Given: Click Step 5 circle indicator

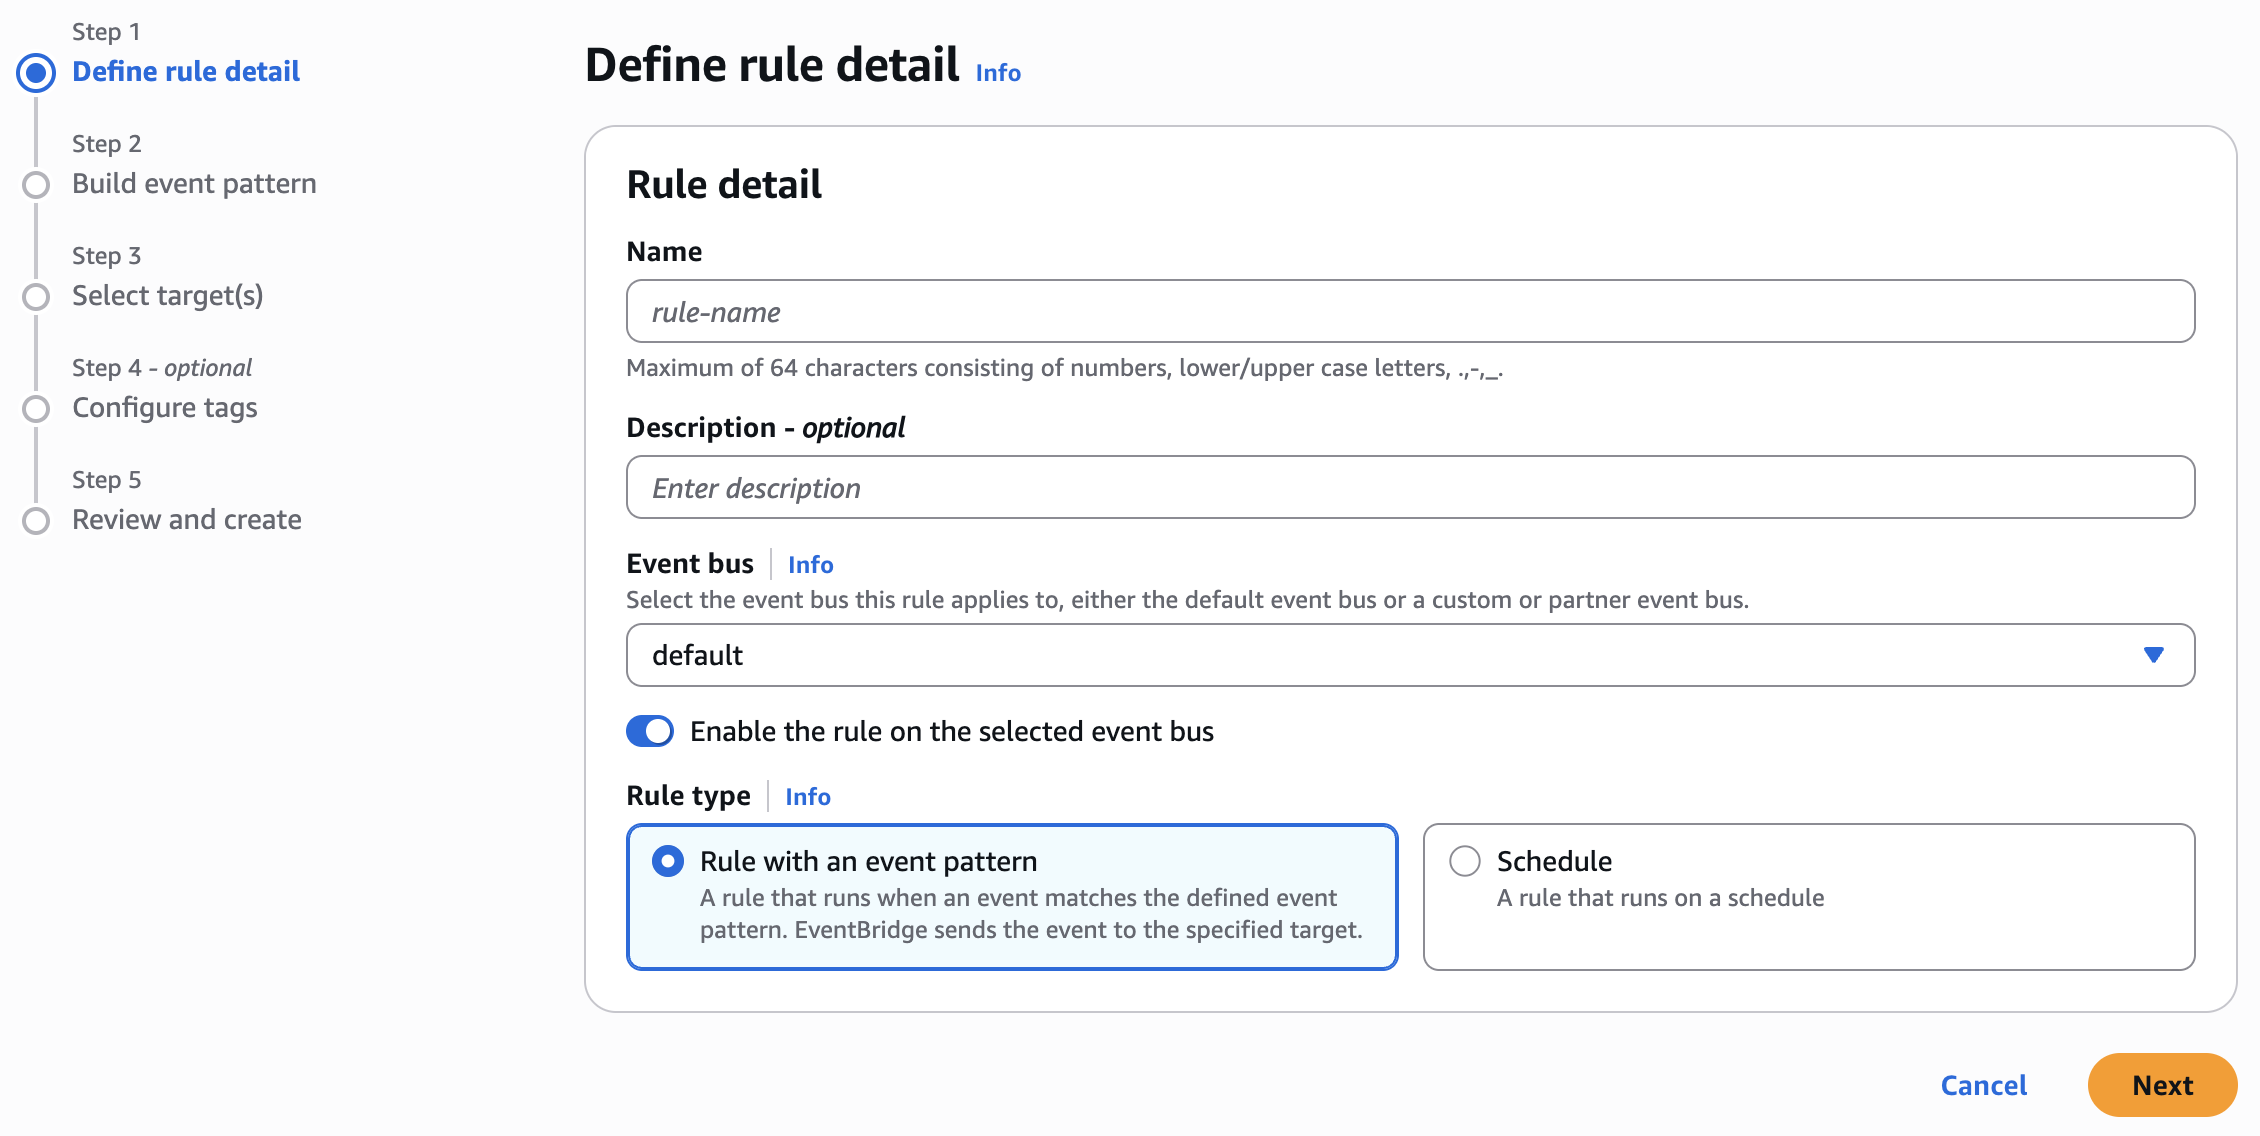Looking at the screenshot, I should coord(36,521).
